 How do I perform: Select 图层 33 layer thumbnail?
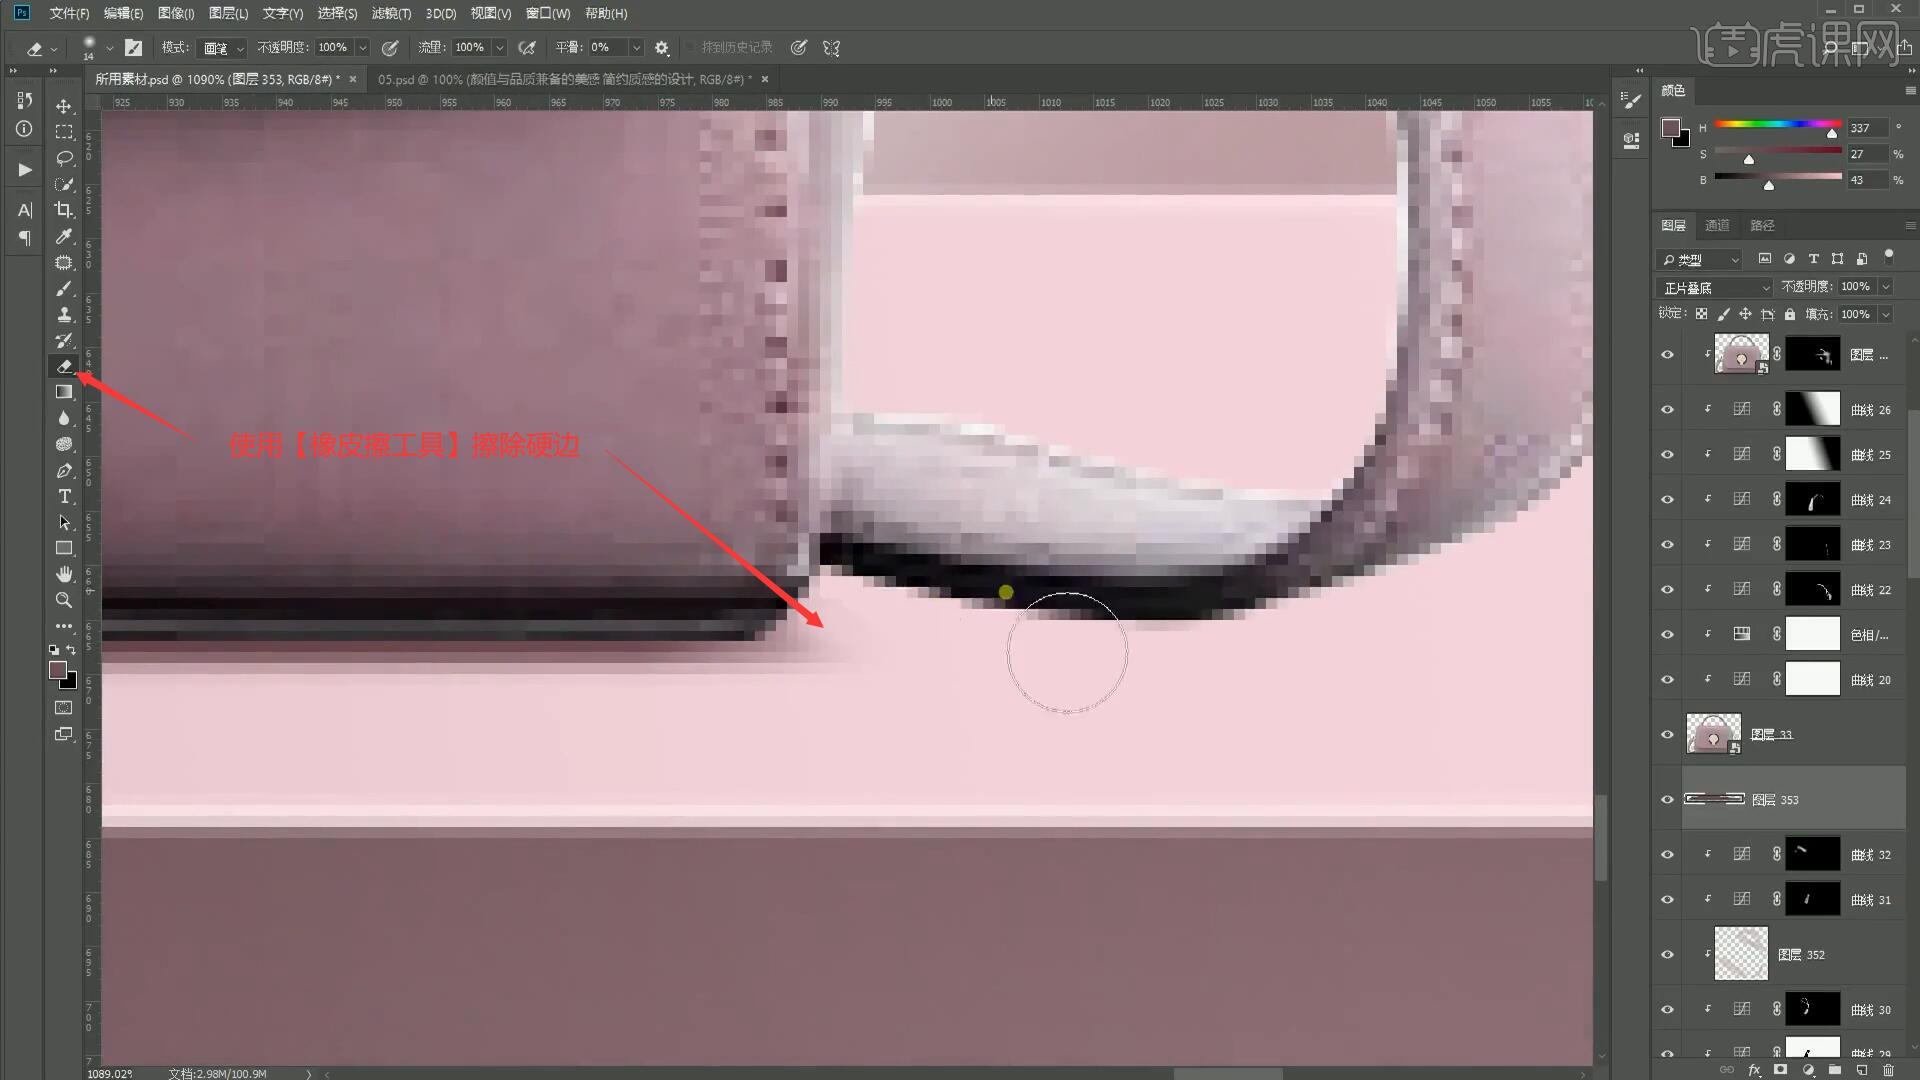[1713, 734]
